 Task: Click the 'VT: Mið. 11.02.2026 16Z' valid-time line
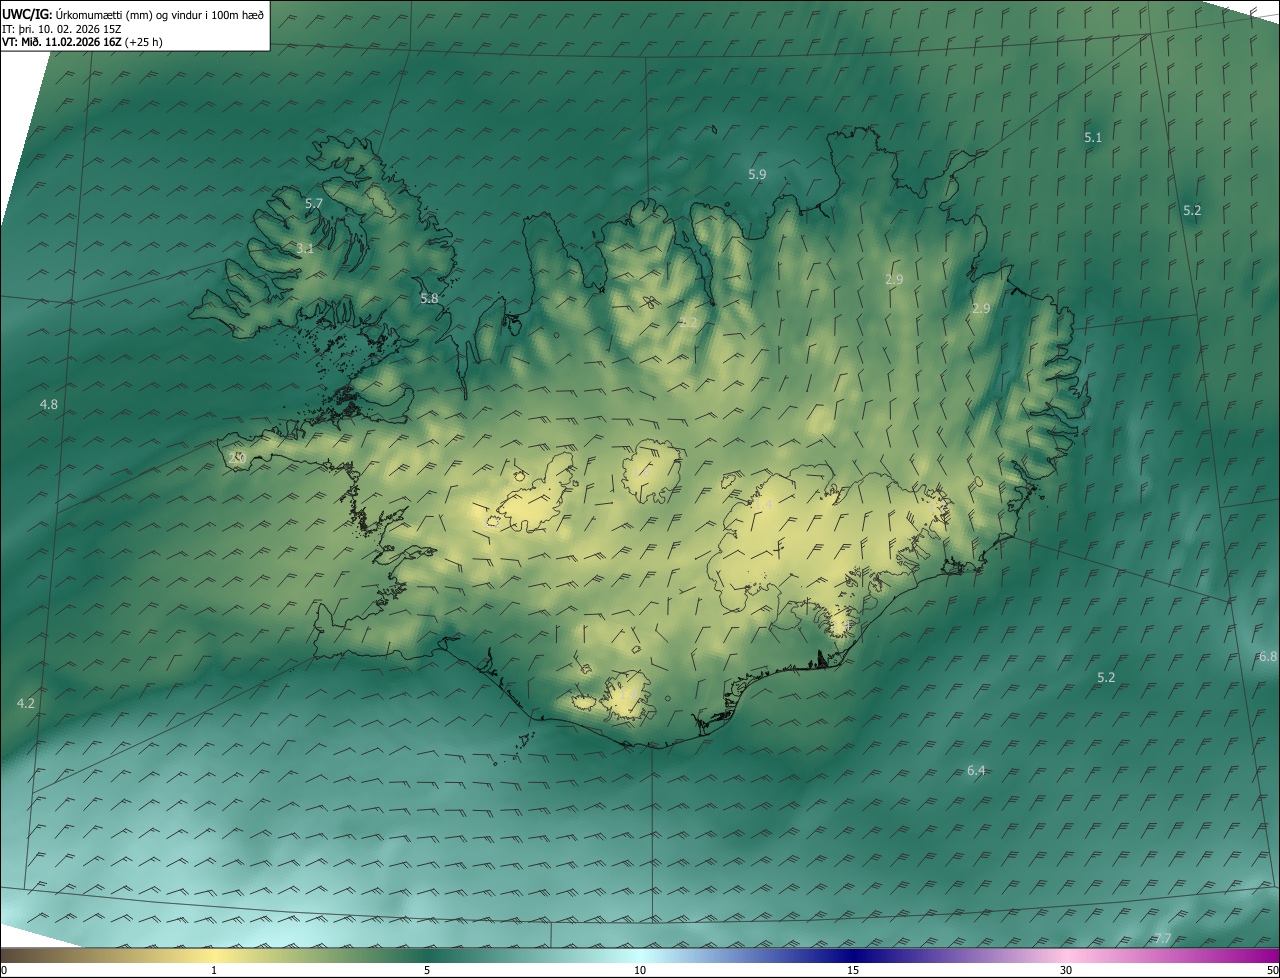[82, 42]
